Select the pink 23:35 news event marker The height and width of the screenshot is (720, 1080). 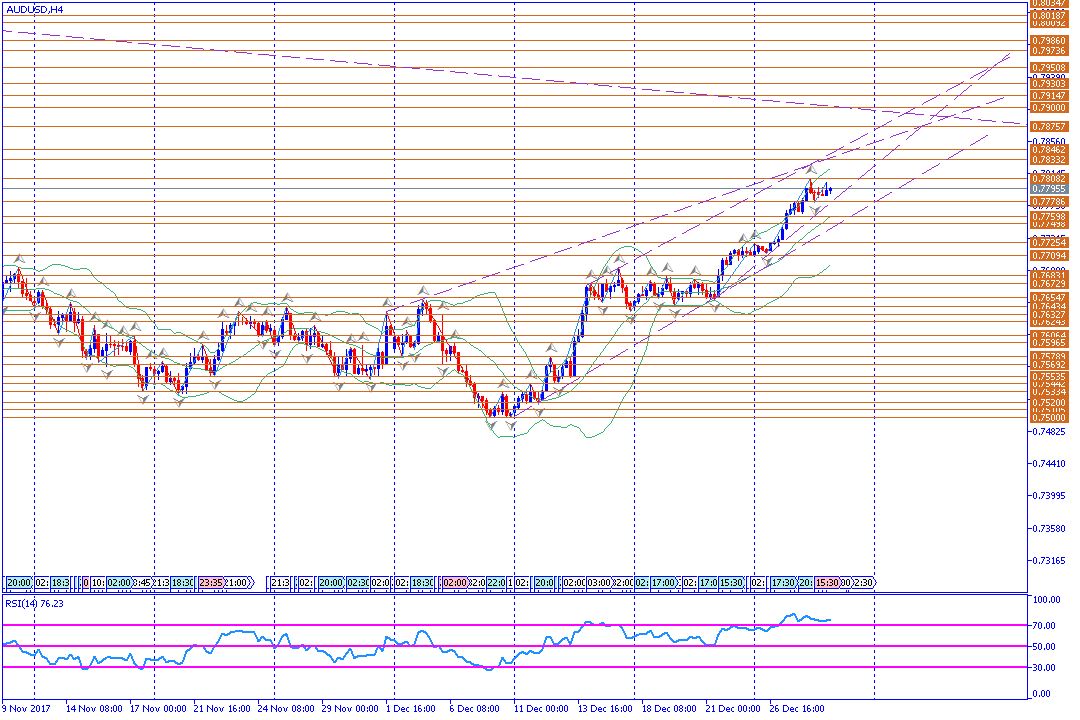[211, 583]
